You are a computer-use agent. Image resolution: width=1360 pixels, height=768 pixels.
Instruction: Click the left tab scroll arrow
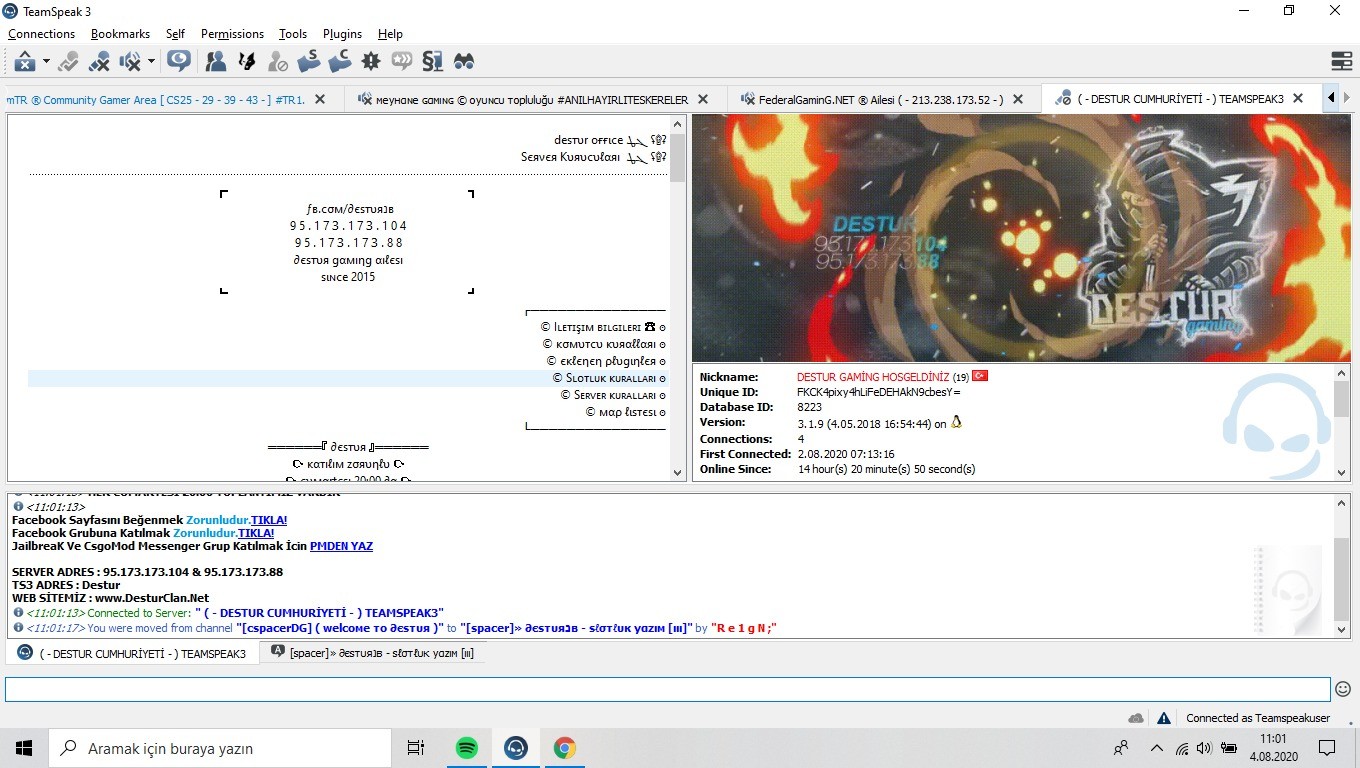pos(1331,99)
